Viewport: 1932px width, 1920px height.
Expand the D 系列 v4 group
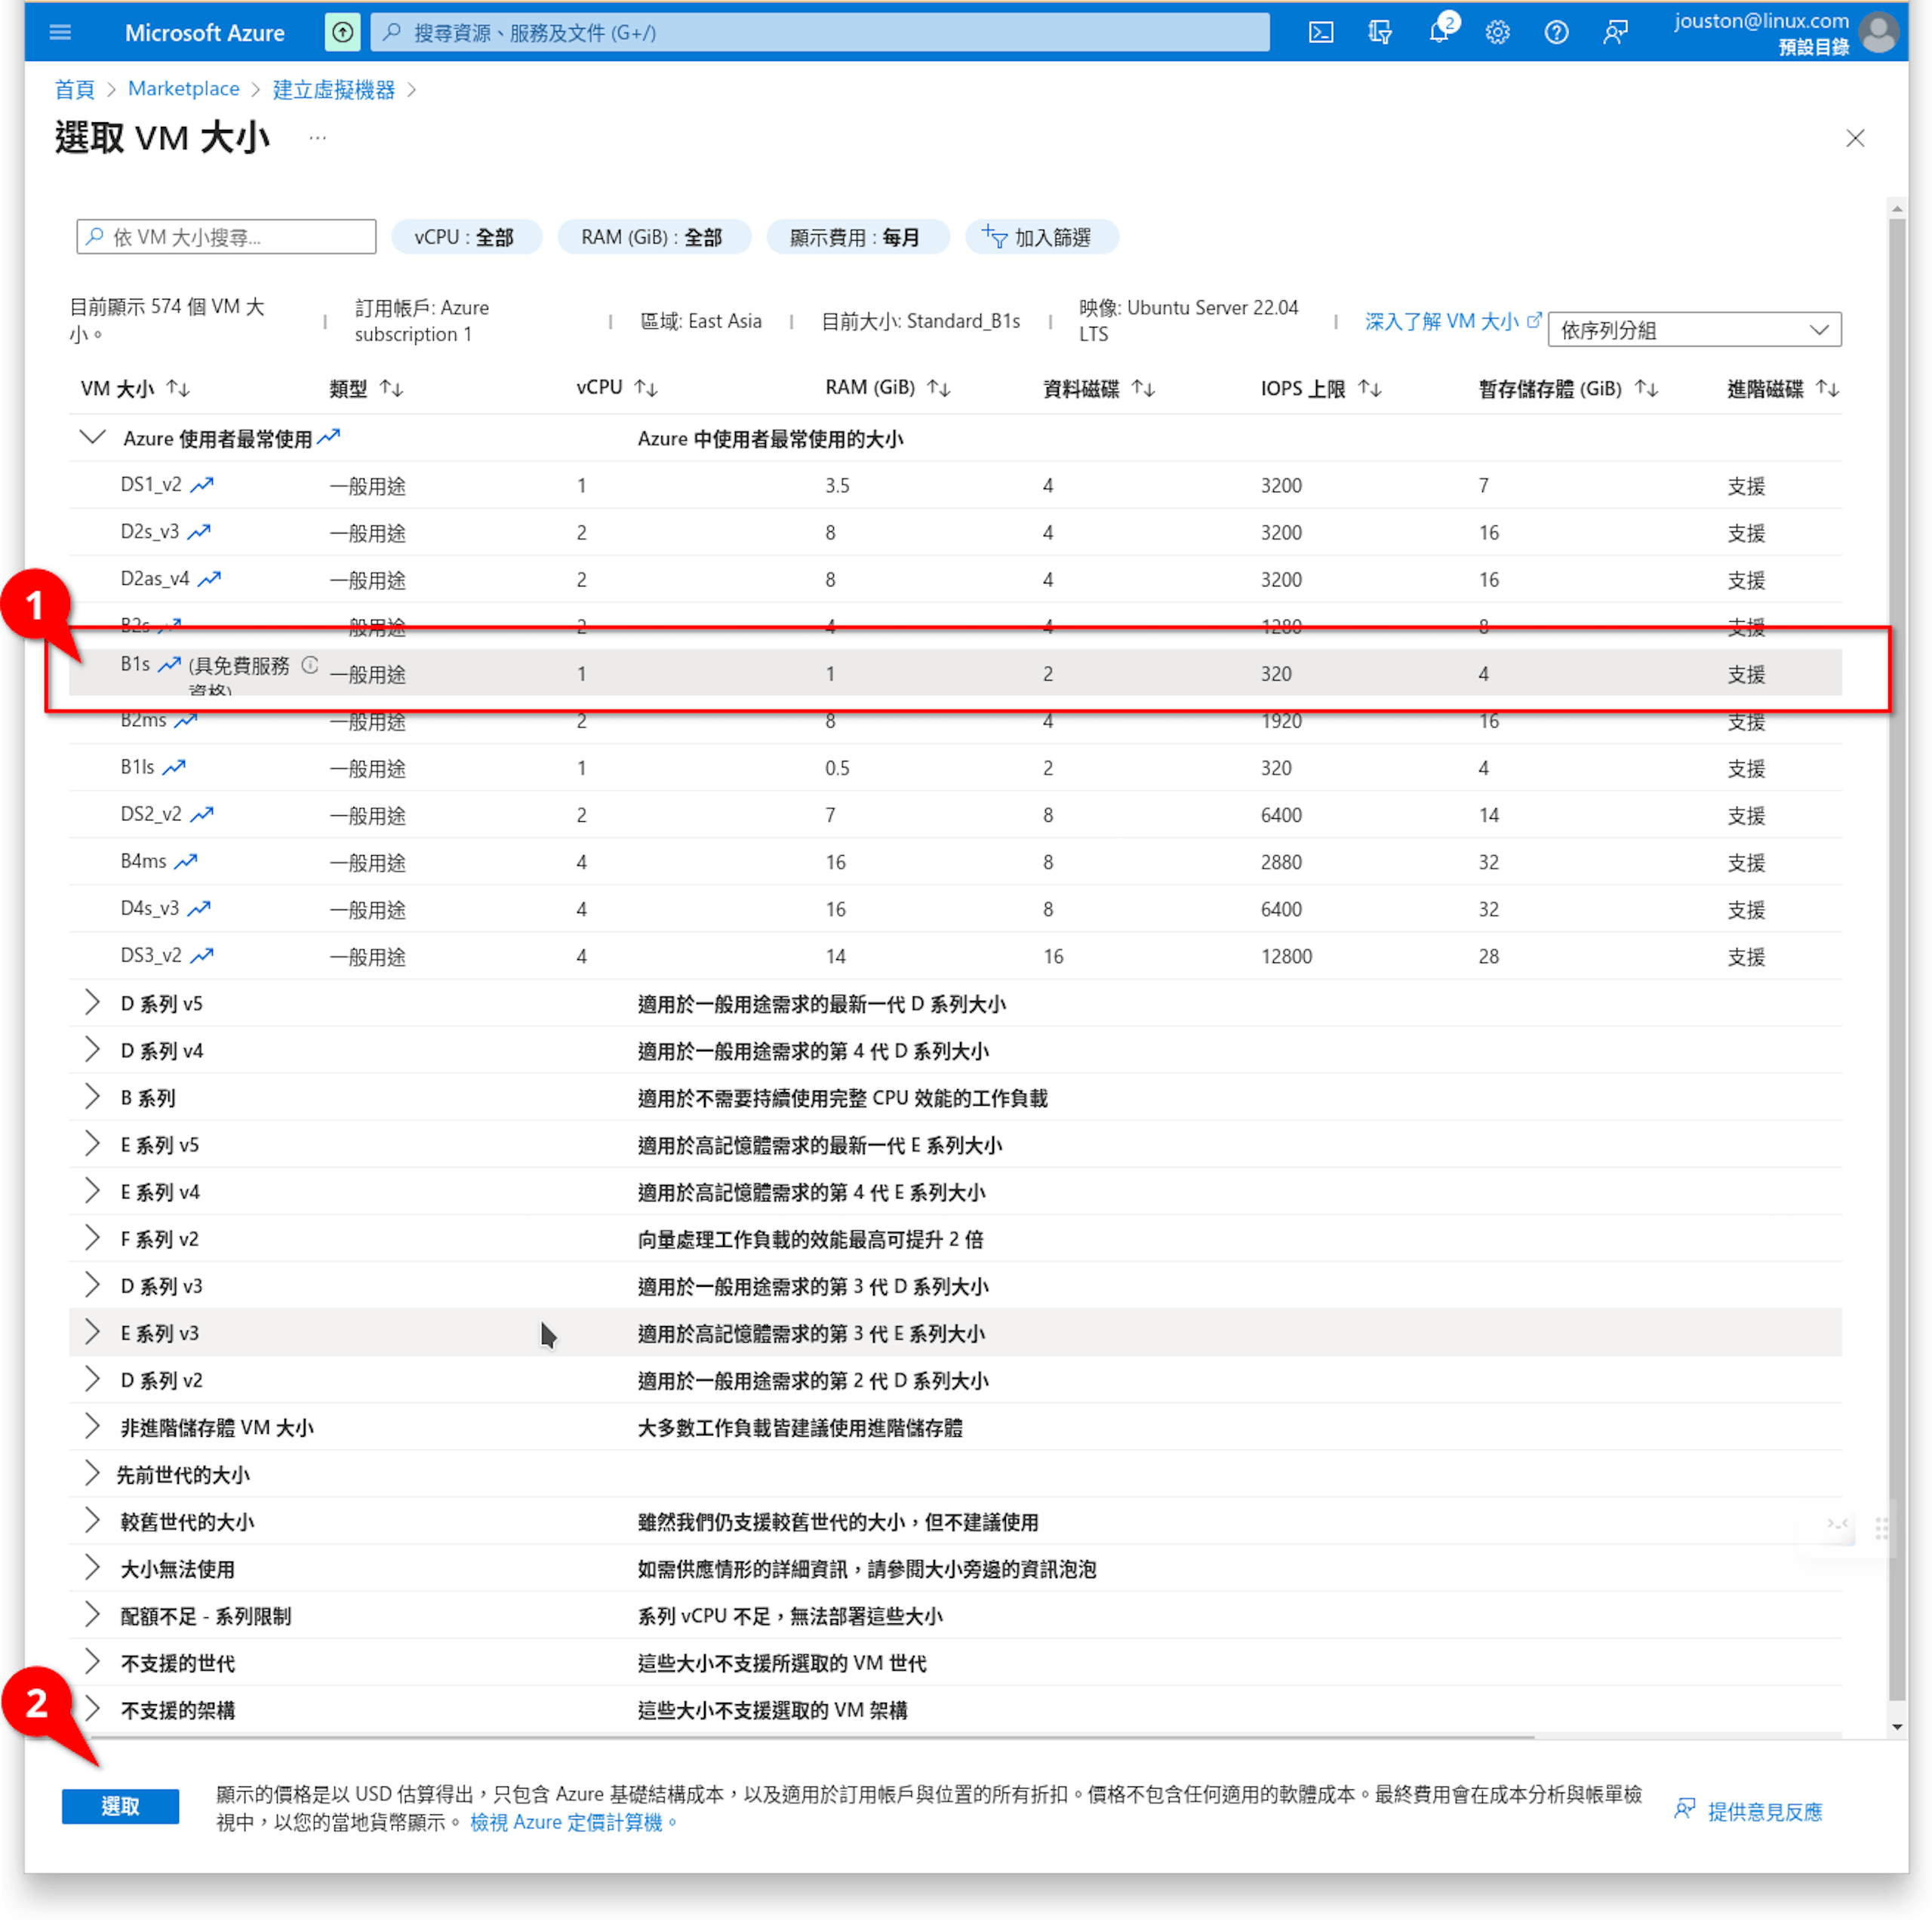pos(92,1049)
